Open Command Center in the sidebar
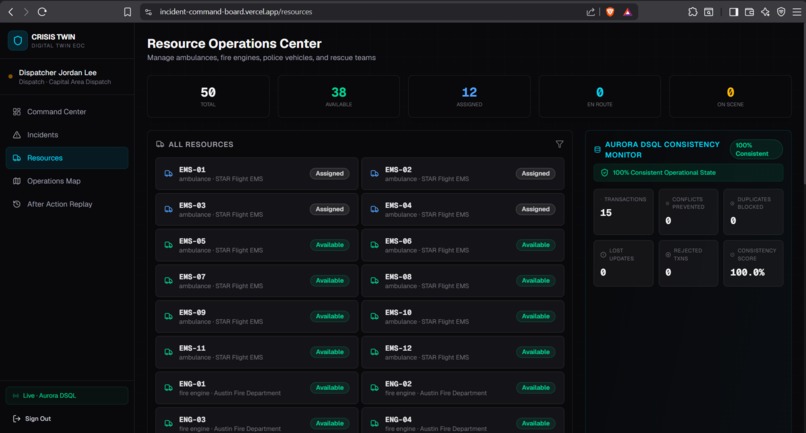The image size is (806, 433). tap(67, 112)
